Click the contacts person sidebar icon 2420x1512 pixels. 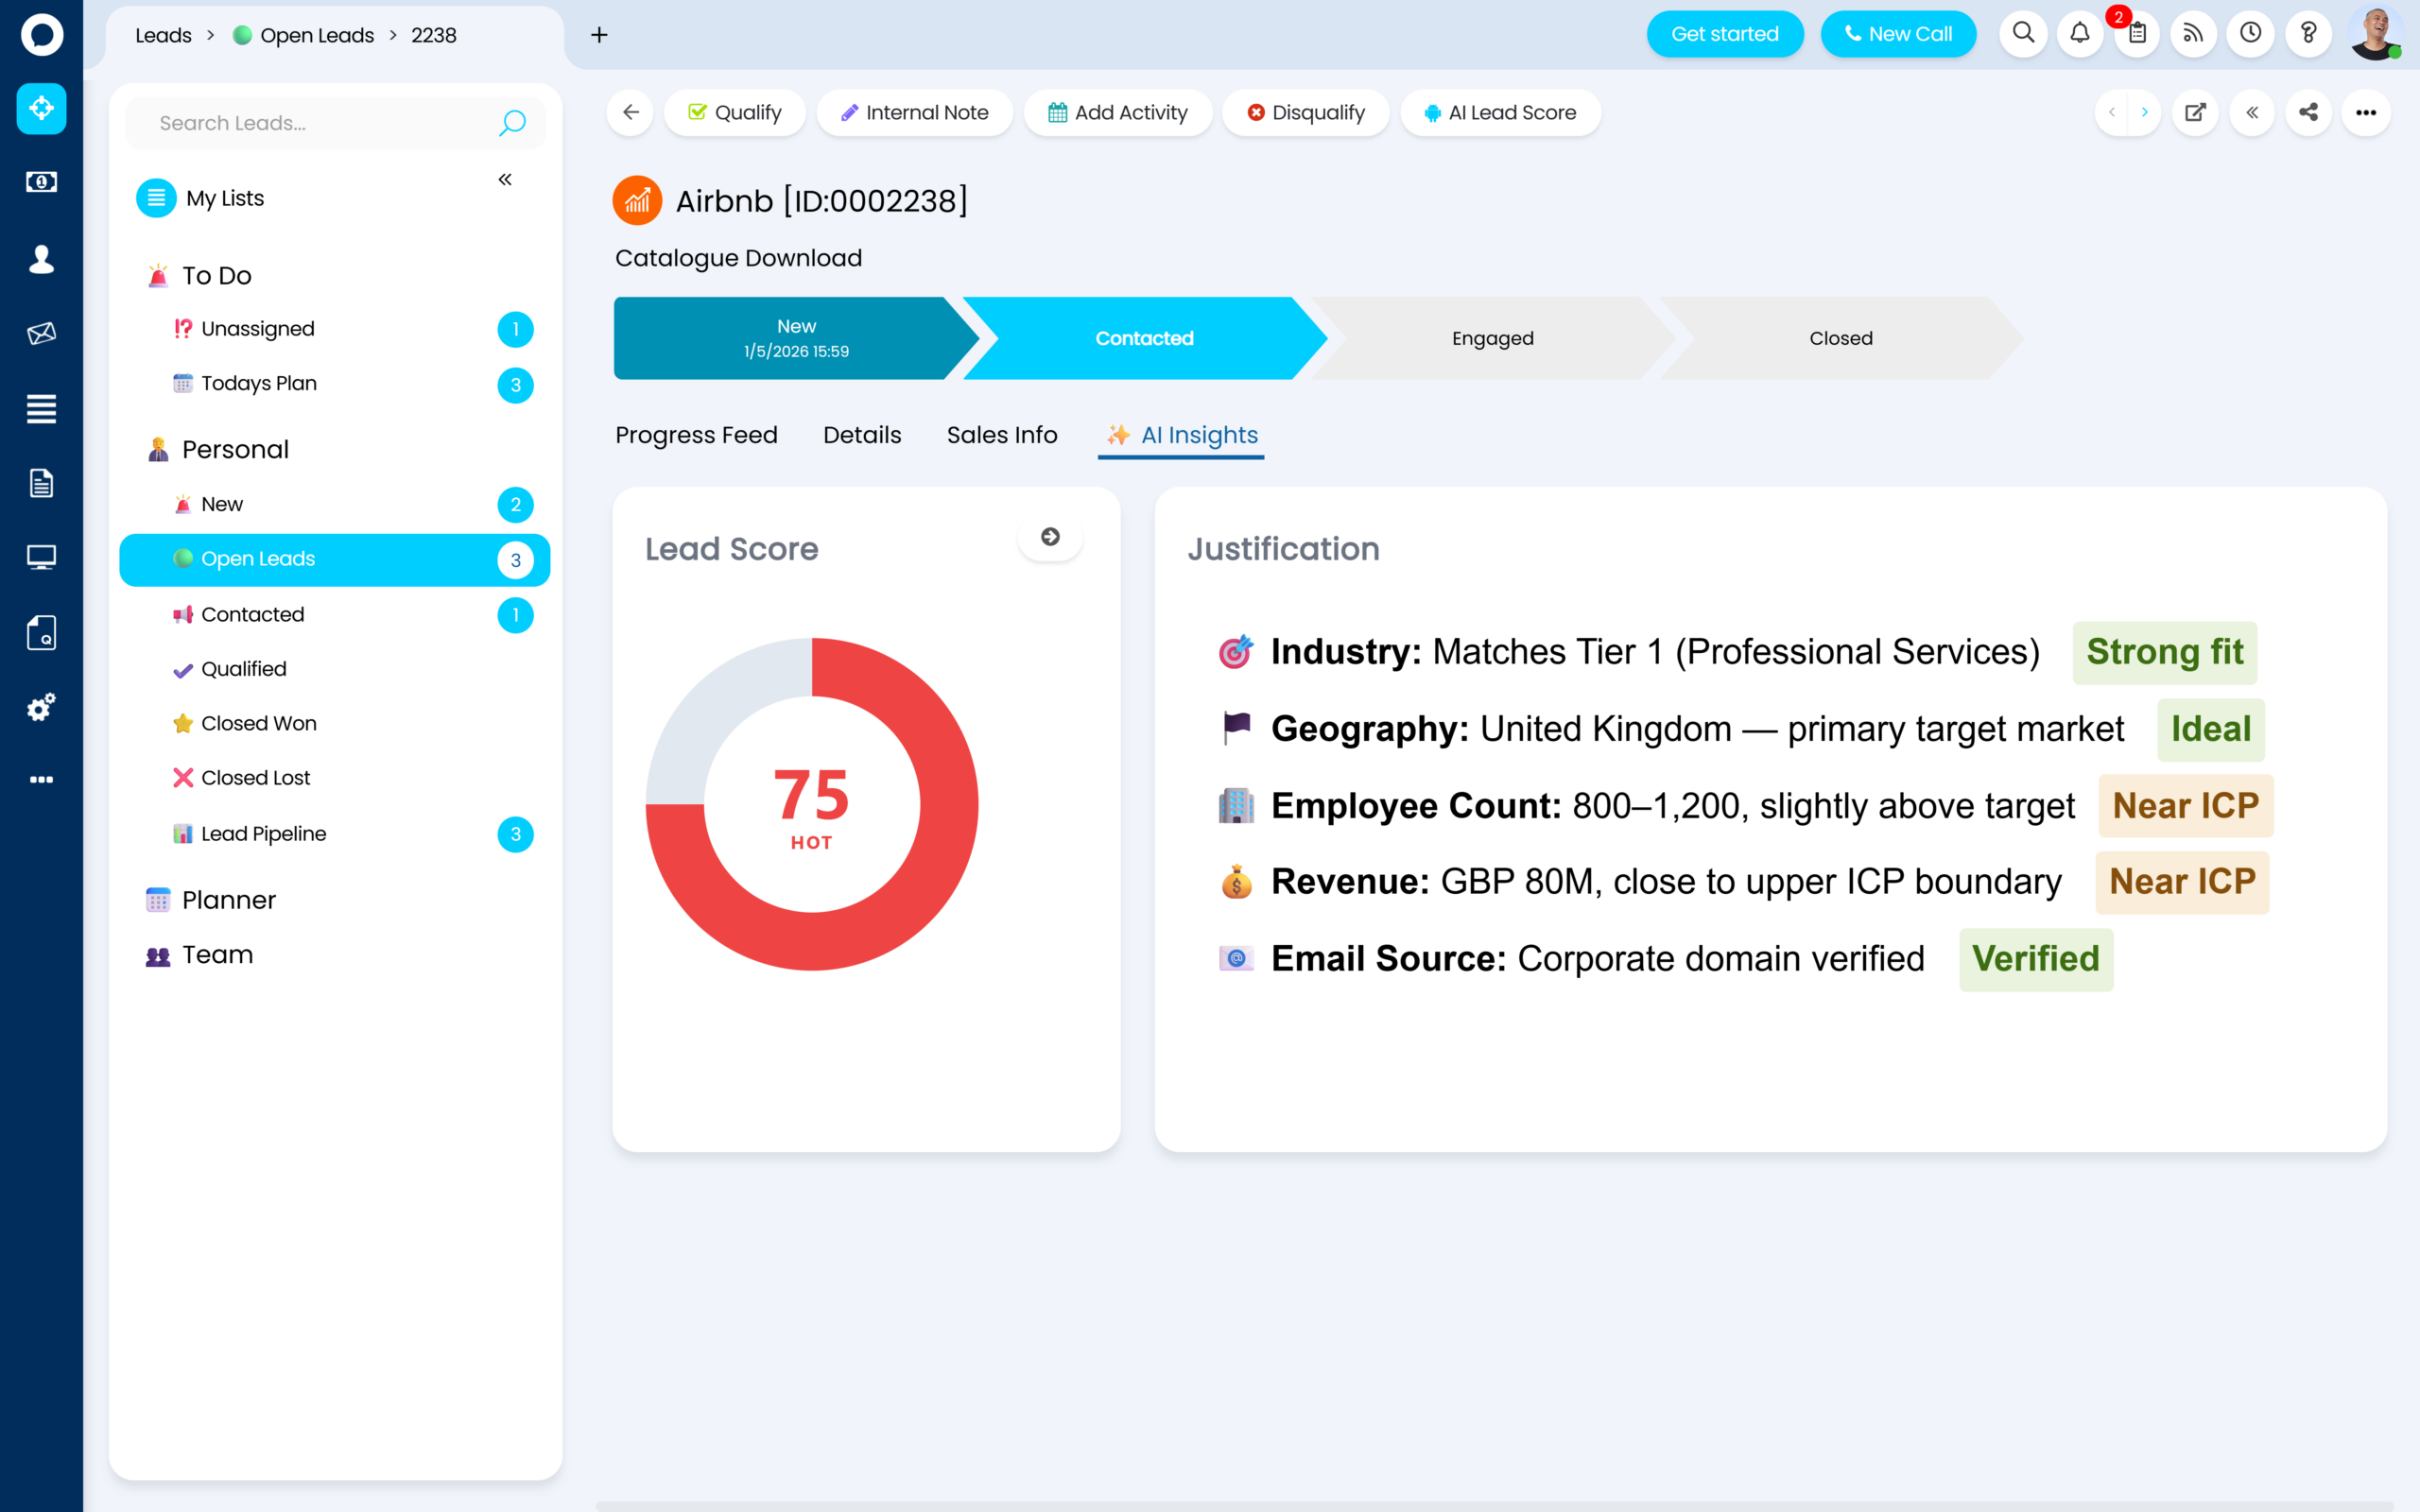pos(41,259)
